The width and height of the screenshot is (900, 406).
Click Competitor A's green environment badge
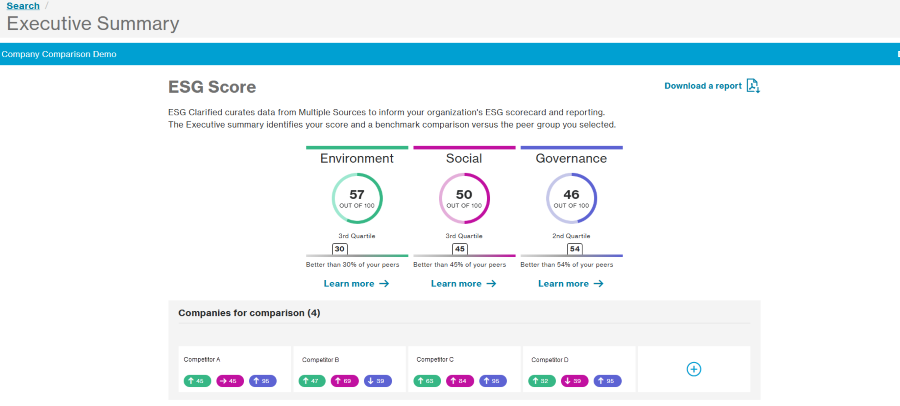click(197, 381)
